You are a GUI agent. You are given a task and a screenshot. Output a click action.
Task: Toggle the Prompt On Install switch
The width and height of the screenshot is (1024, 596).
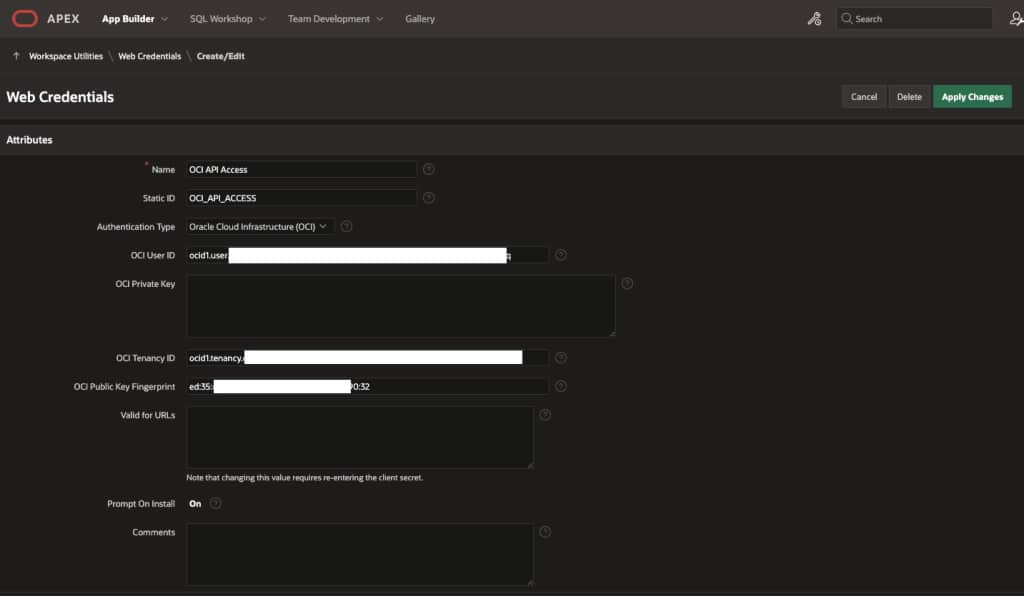click(195, 504)
